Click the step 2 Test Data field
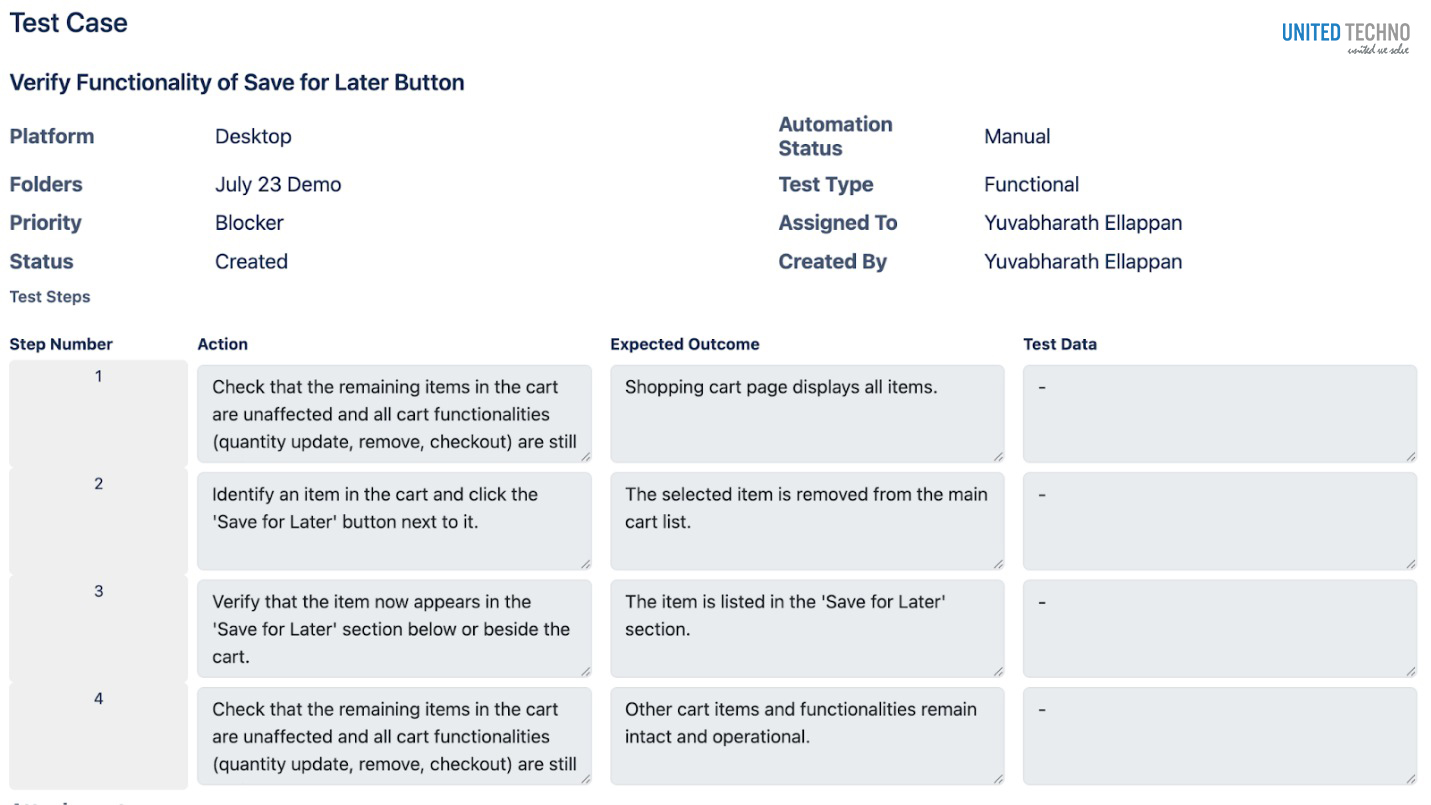This screenshot has width=1431, height=805. 1219,521
